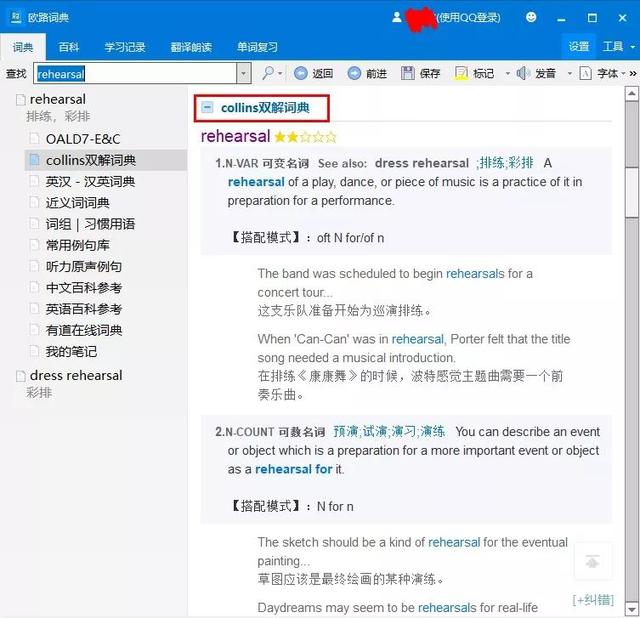Click the page icon beside 我的笔记
This screenshot has width=640, height=618.
pyautogui.click(x=35, y=351)
